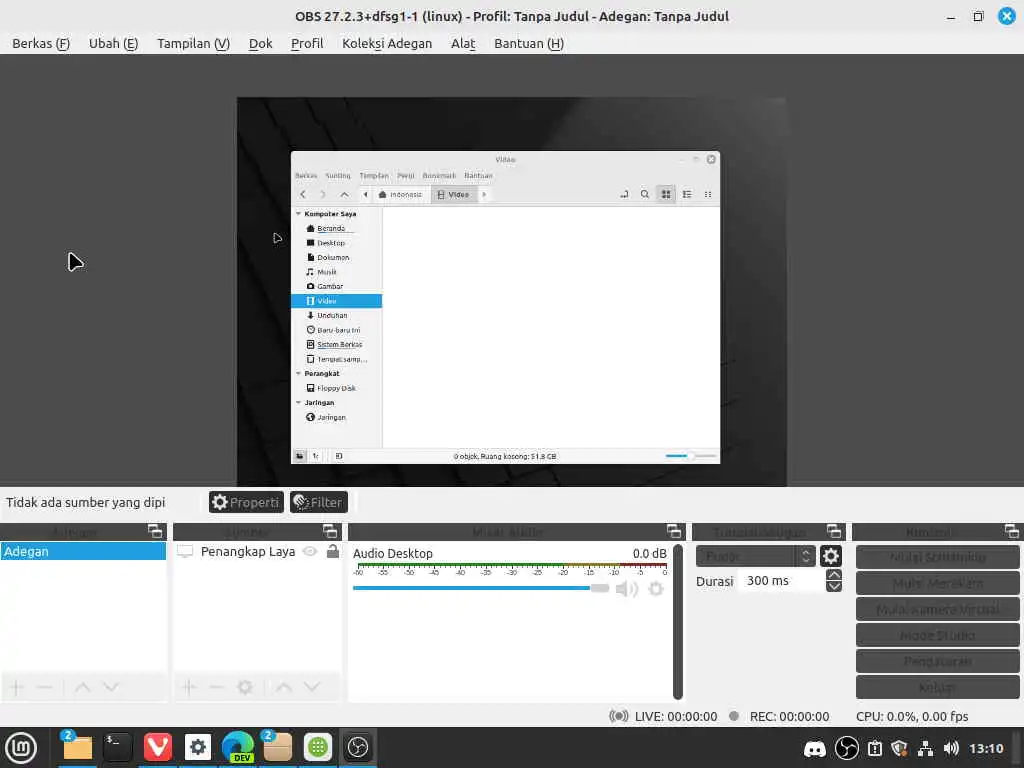Click the REC: 00:00:00 status text
The image size is (1024, 768).
789,716
